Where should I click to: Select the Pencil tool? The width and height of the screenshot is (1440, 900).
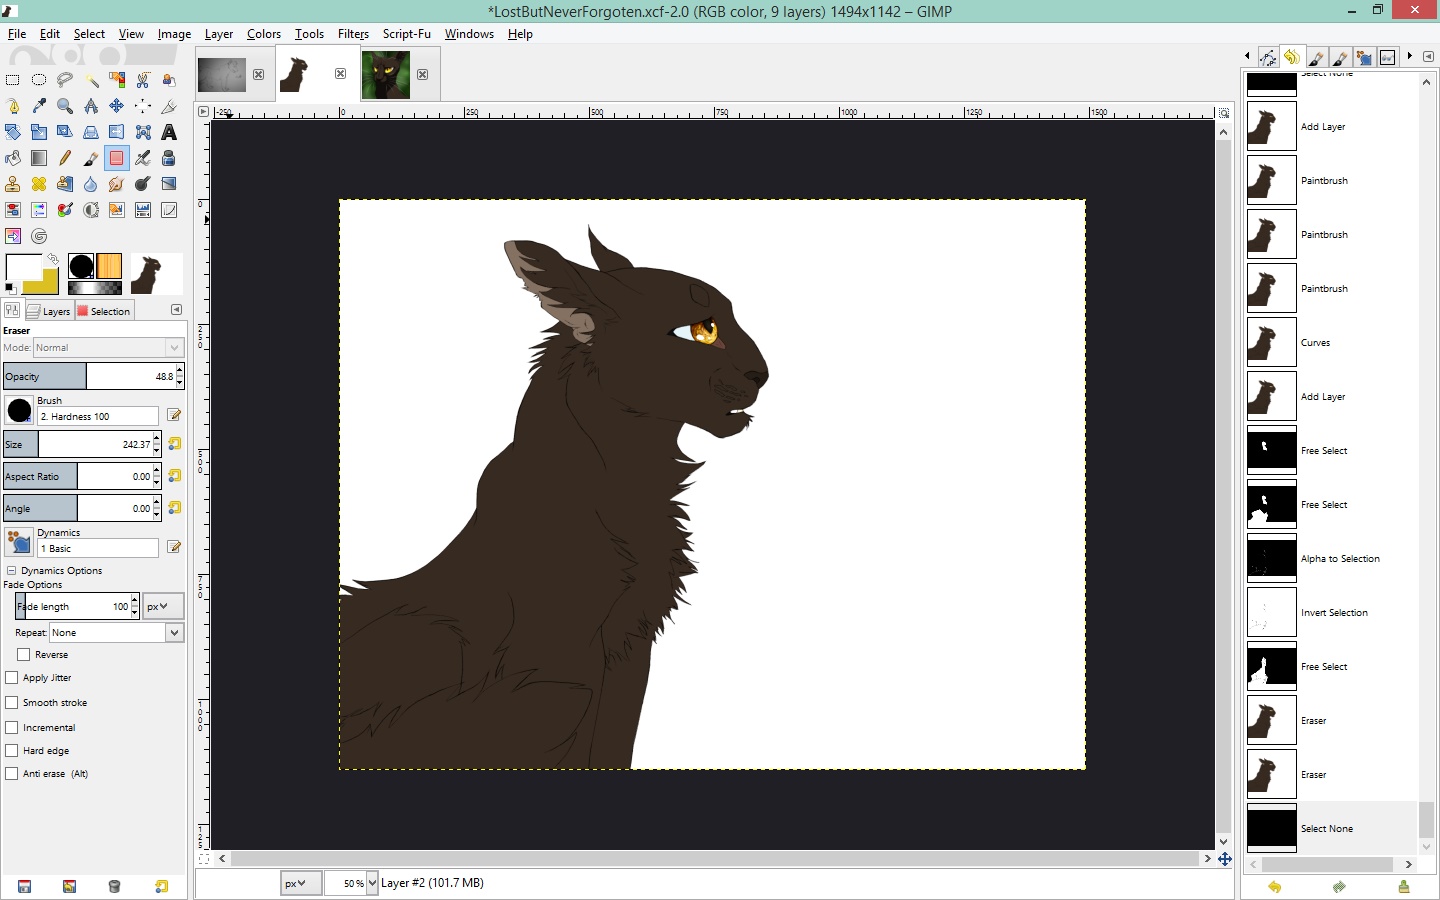coord(65,158)
